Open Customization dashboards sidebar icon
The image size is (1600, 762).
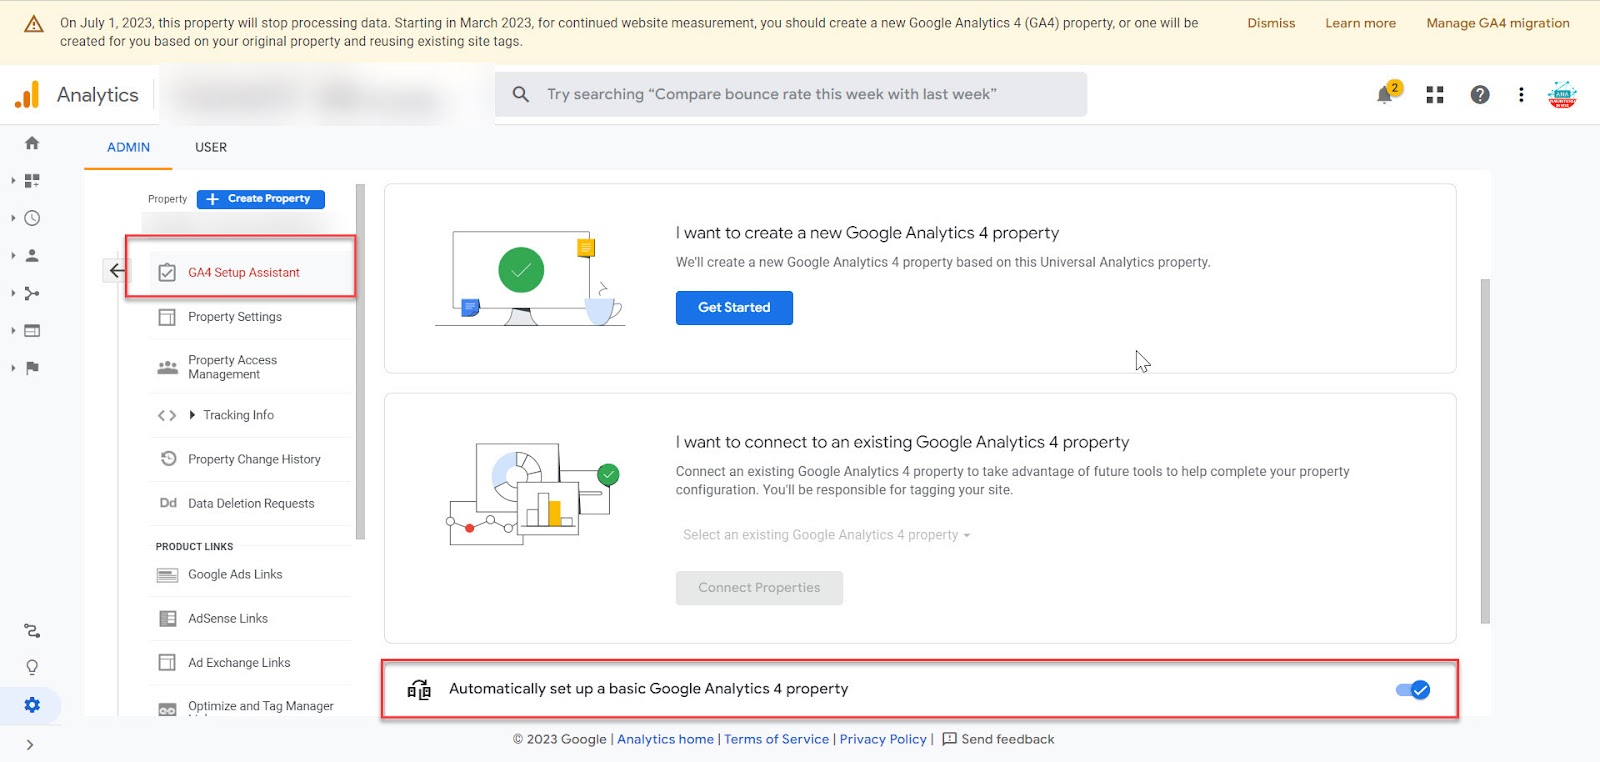coord(32,181)
